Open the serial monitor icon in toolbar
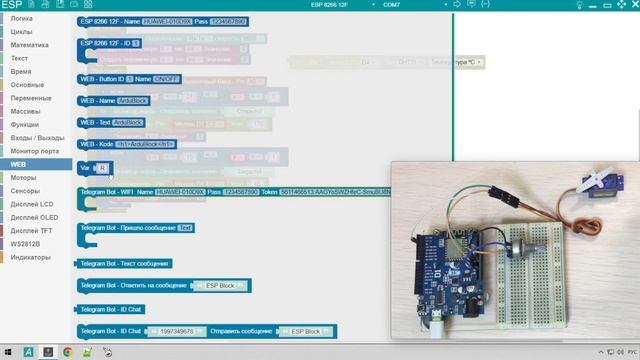The width and height of the screenshot is (640, 360). pyautogui.click(x=471, y=4)
